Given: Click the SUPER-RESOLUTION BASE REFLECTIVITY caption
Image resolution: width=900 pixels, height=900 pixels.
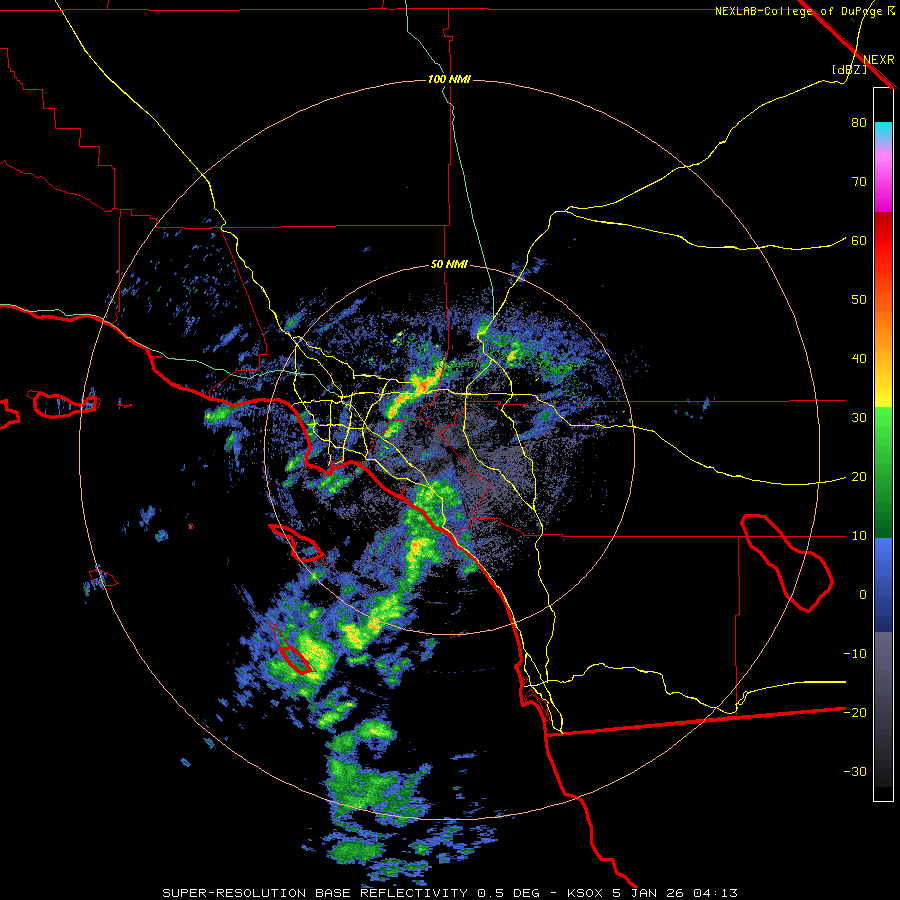Looking at the screenshot, I should [x=315, y=893].
